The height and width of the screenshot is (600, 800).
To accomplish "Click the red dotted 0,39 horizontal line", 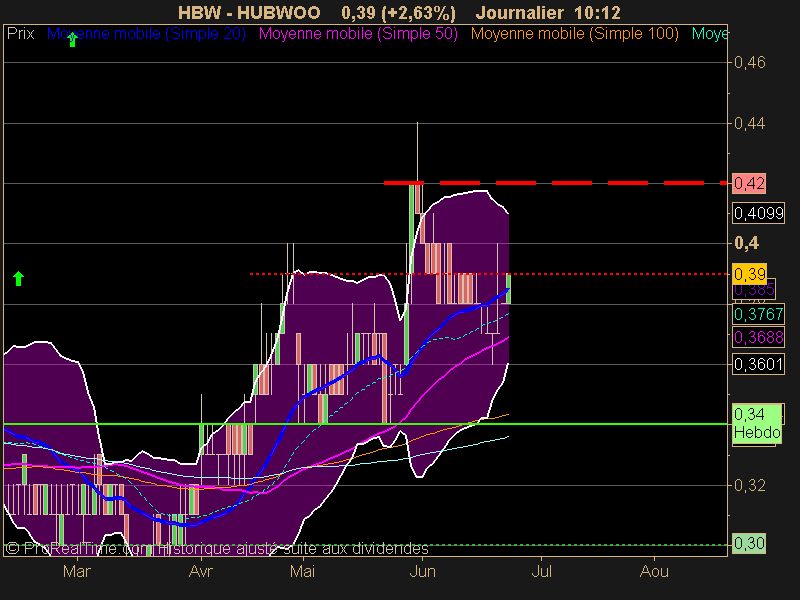I will [489, 274].
